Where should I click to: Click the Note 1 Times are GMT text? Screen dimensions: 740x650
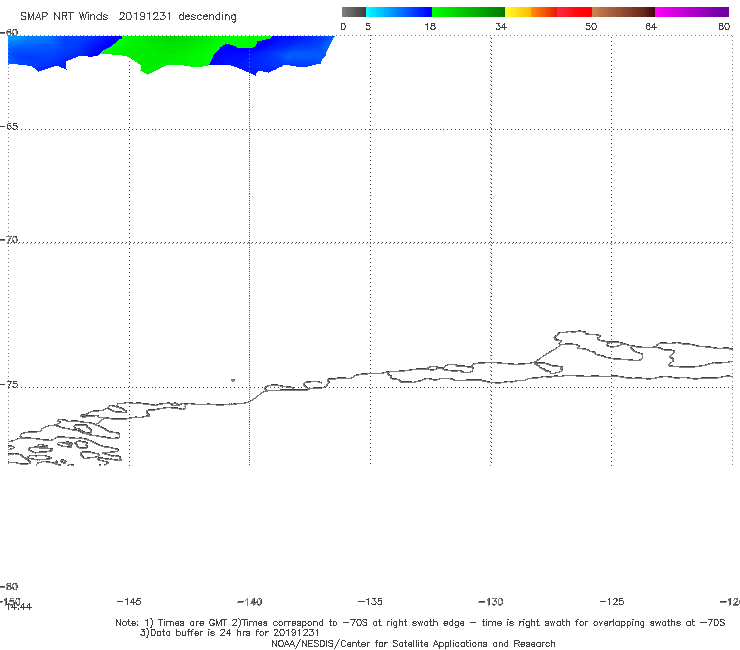(x=173, y=623)
